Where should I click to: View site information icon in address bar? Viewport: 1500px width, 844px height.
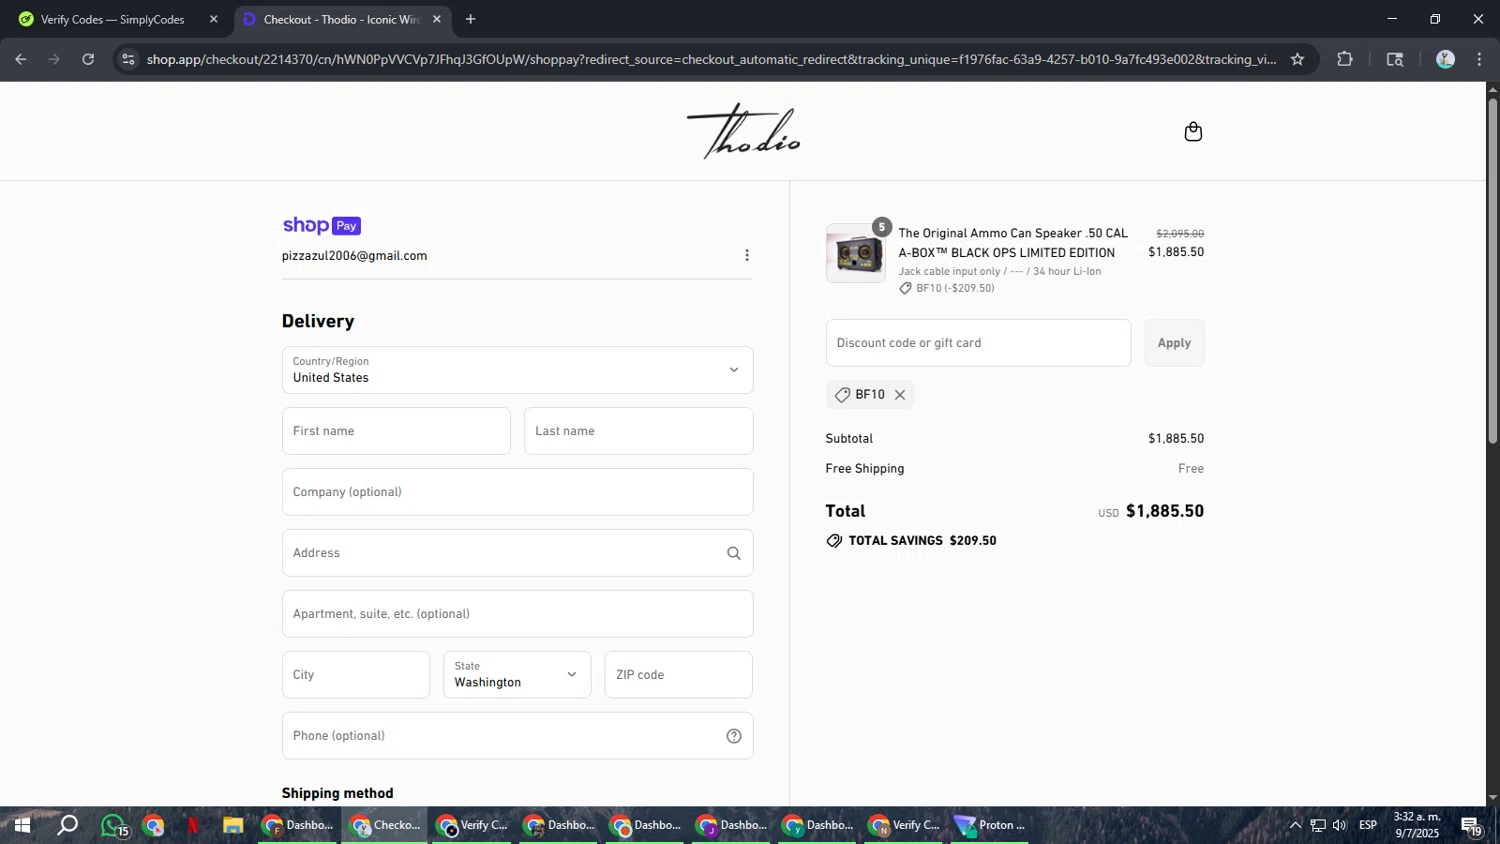(x=128, y=59)
